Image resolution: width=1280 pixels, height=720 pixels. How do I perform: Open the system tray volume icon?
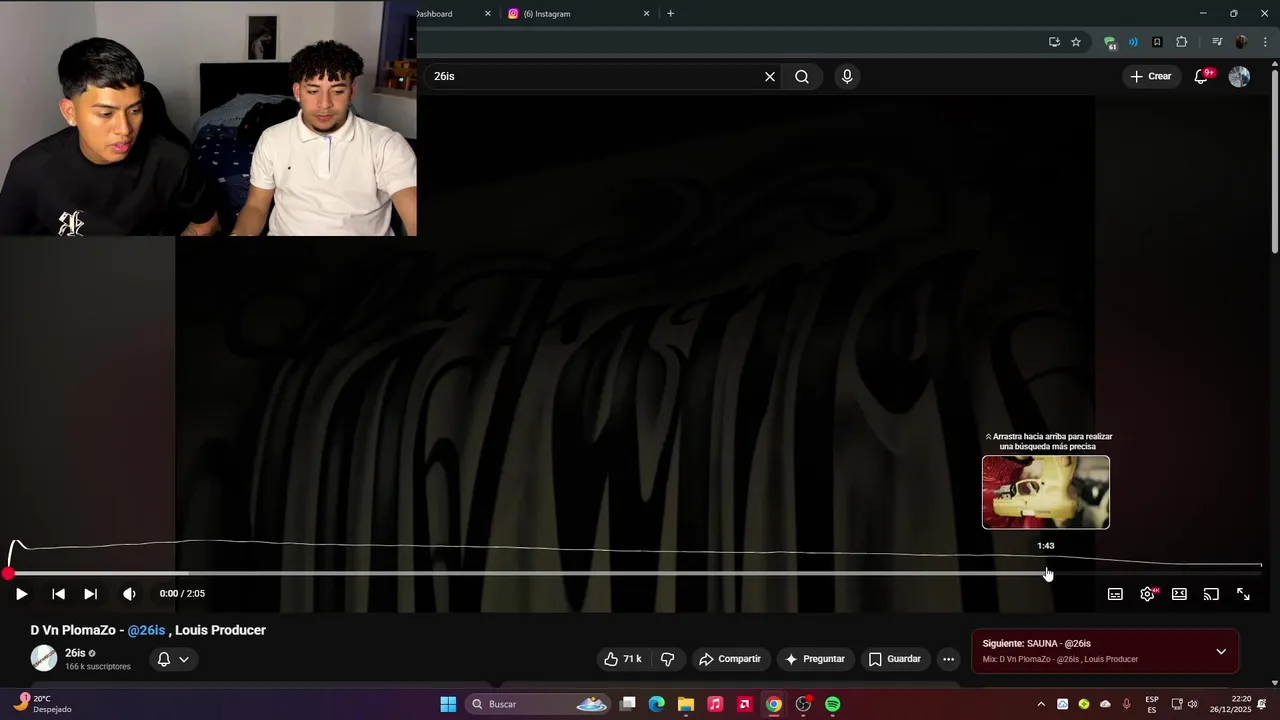point(1192,704)
